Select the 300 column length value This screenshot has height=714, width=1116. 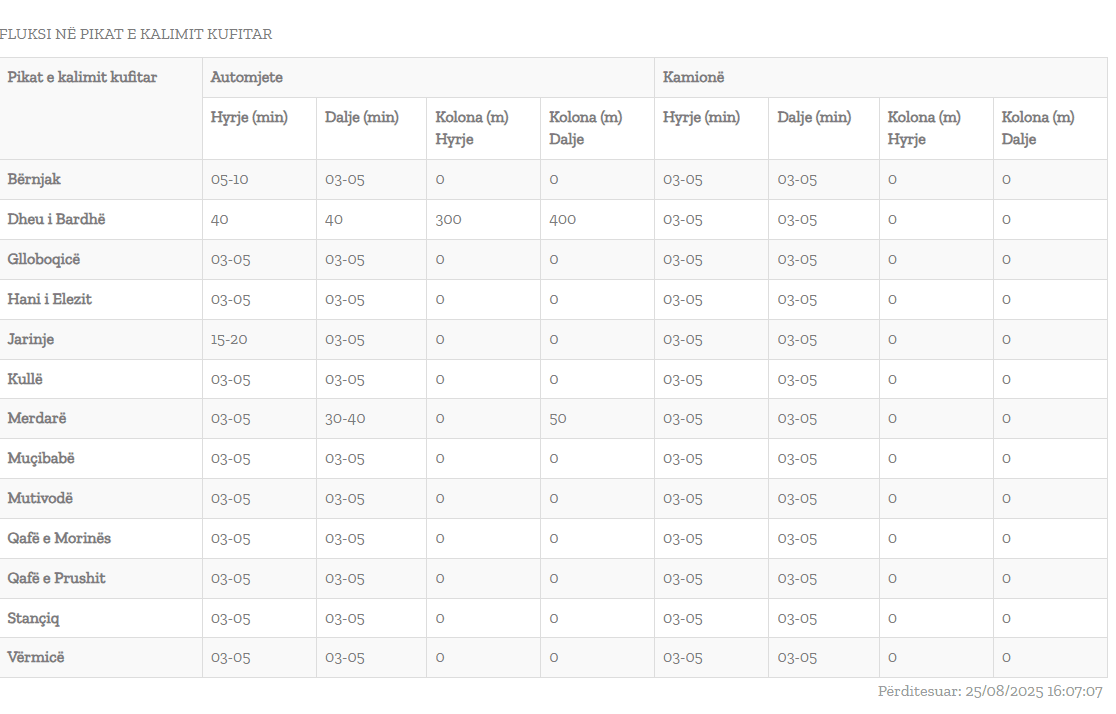448,219
